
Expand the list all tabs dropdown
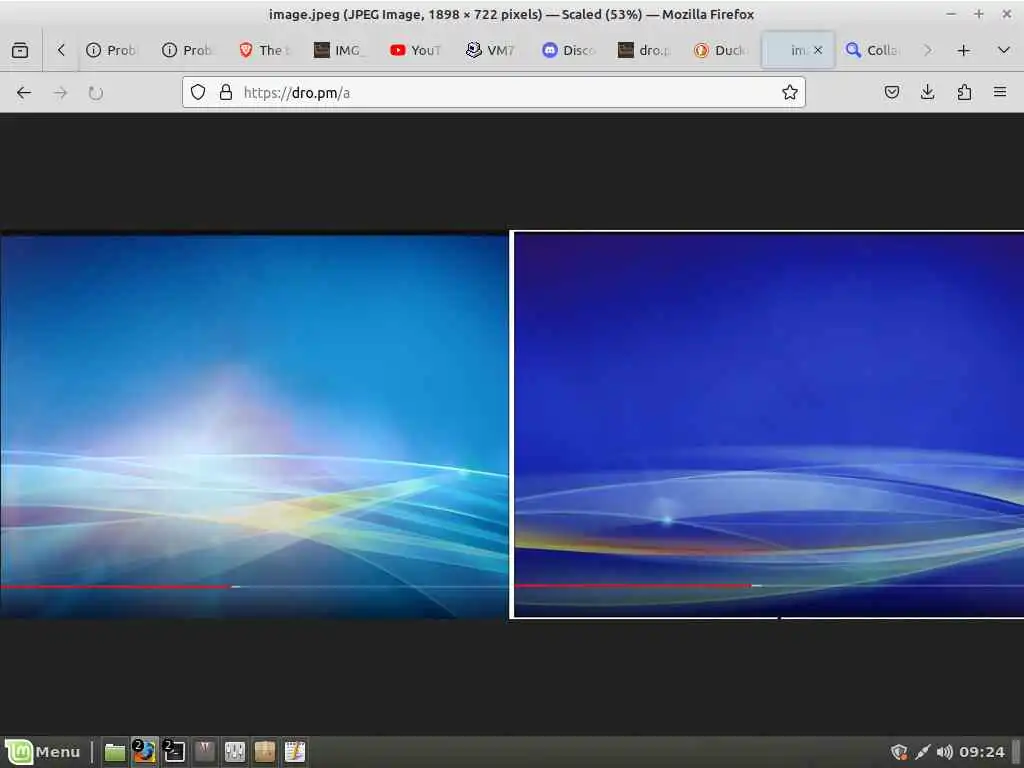[1004, 50]
